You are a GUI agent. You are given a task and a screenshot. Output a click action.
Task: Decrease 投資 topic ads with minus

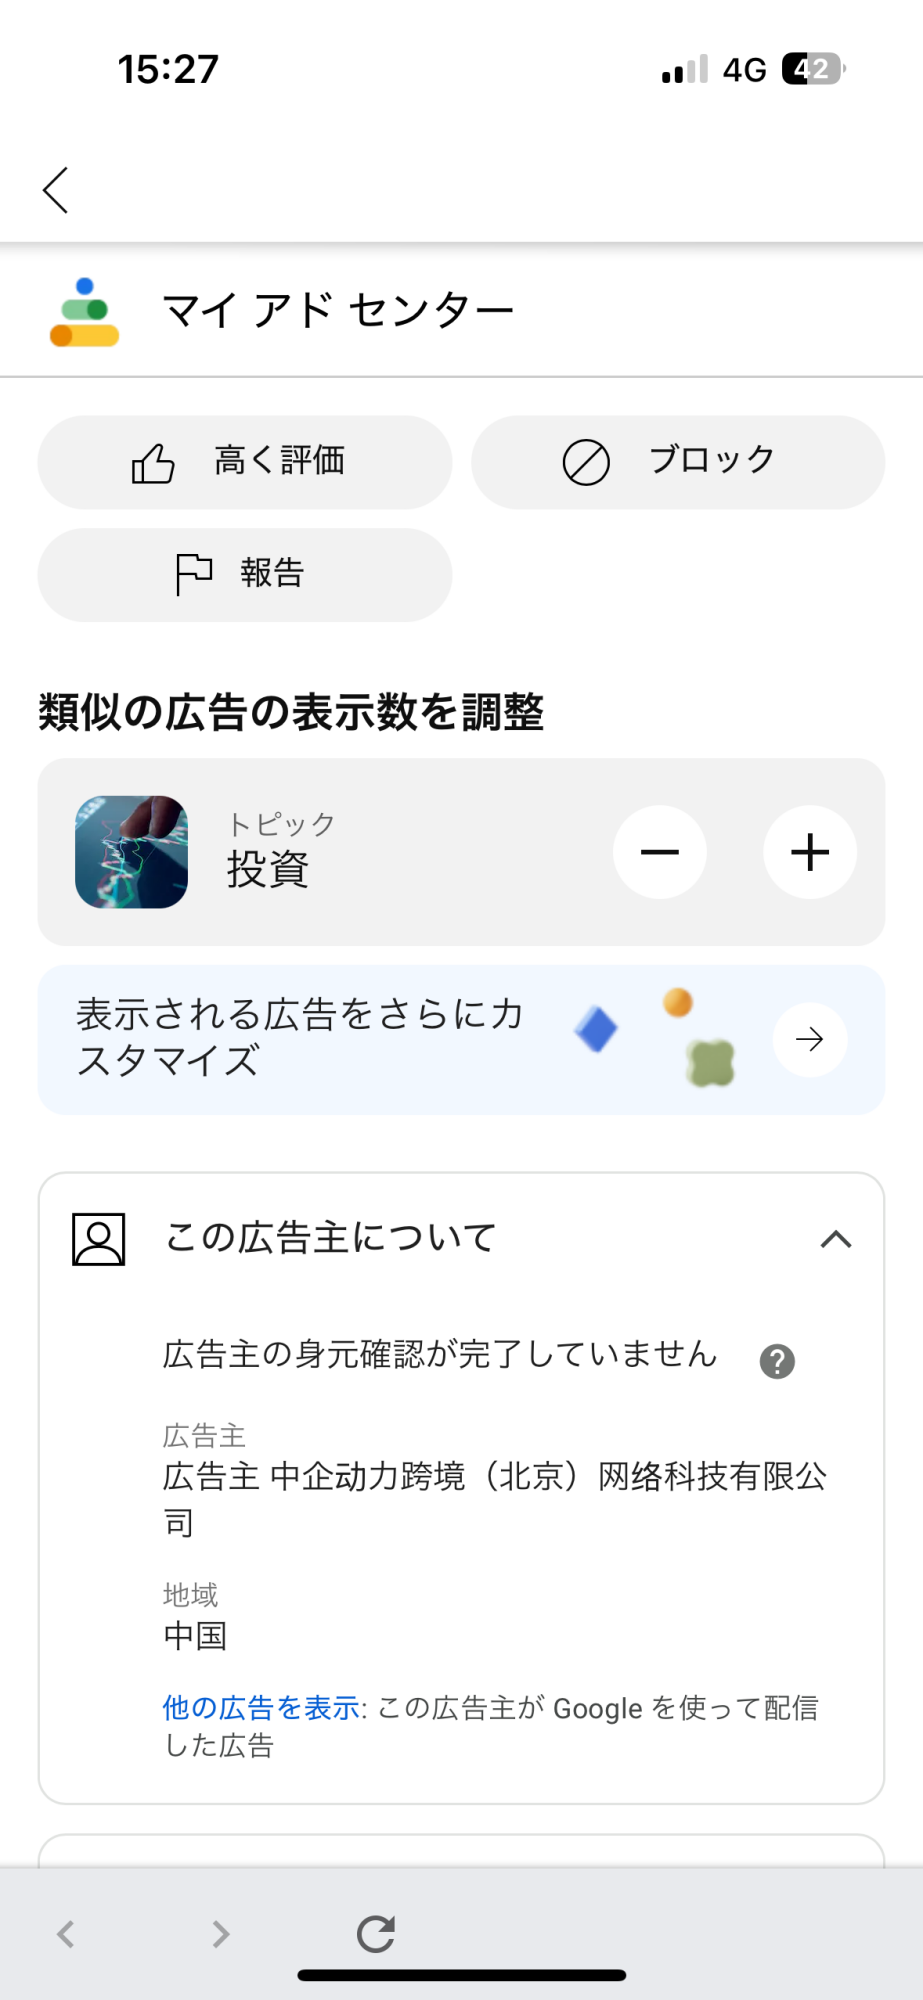tap(660, 852)
